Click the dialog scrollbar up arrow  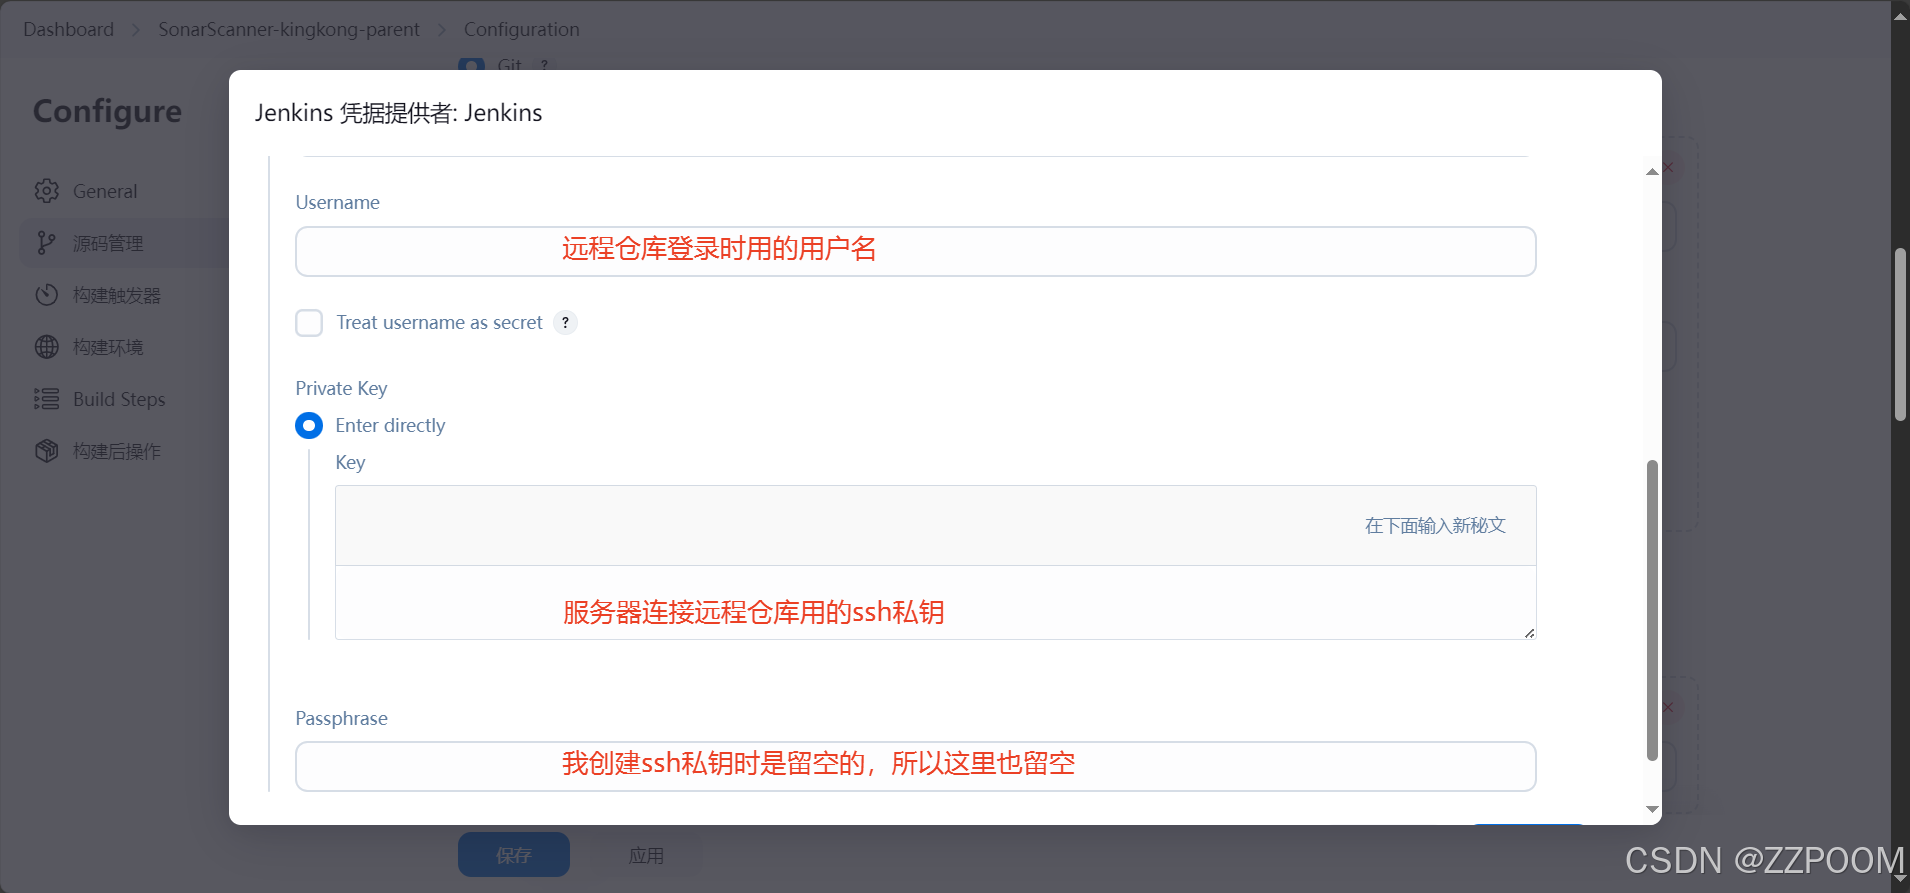click(x=1652, y=172)
